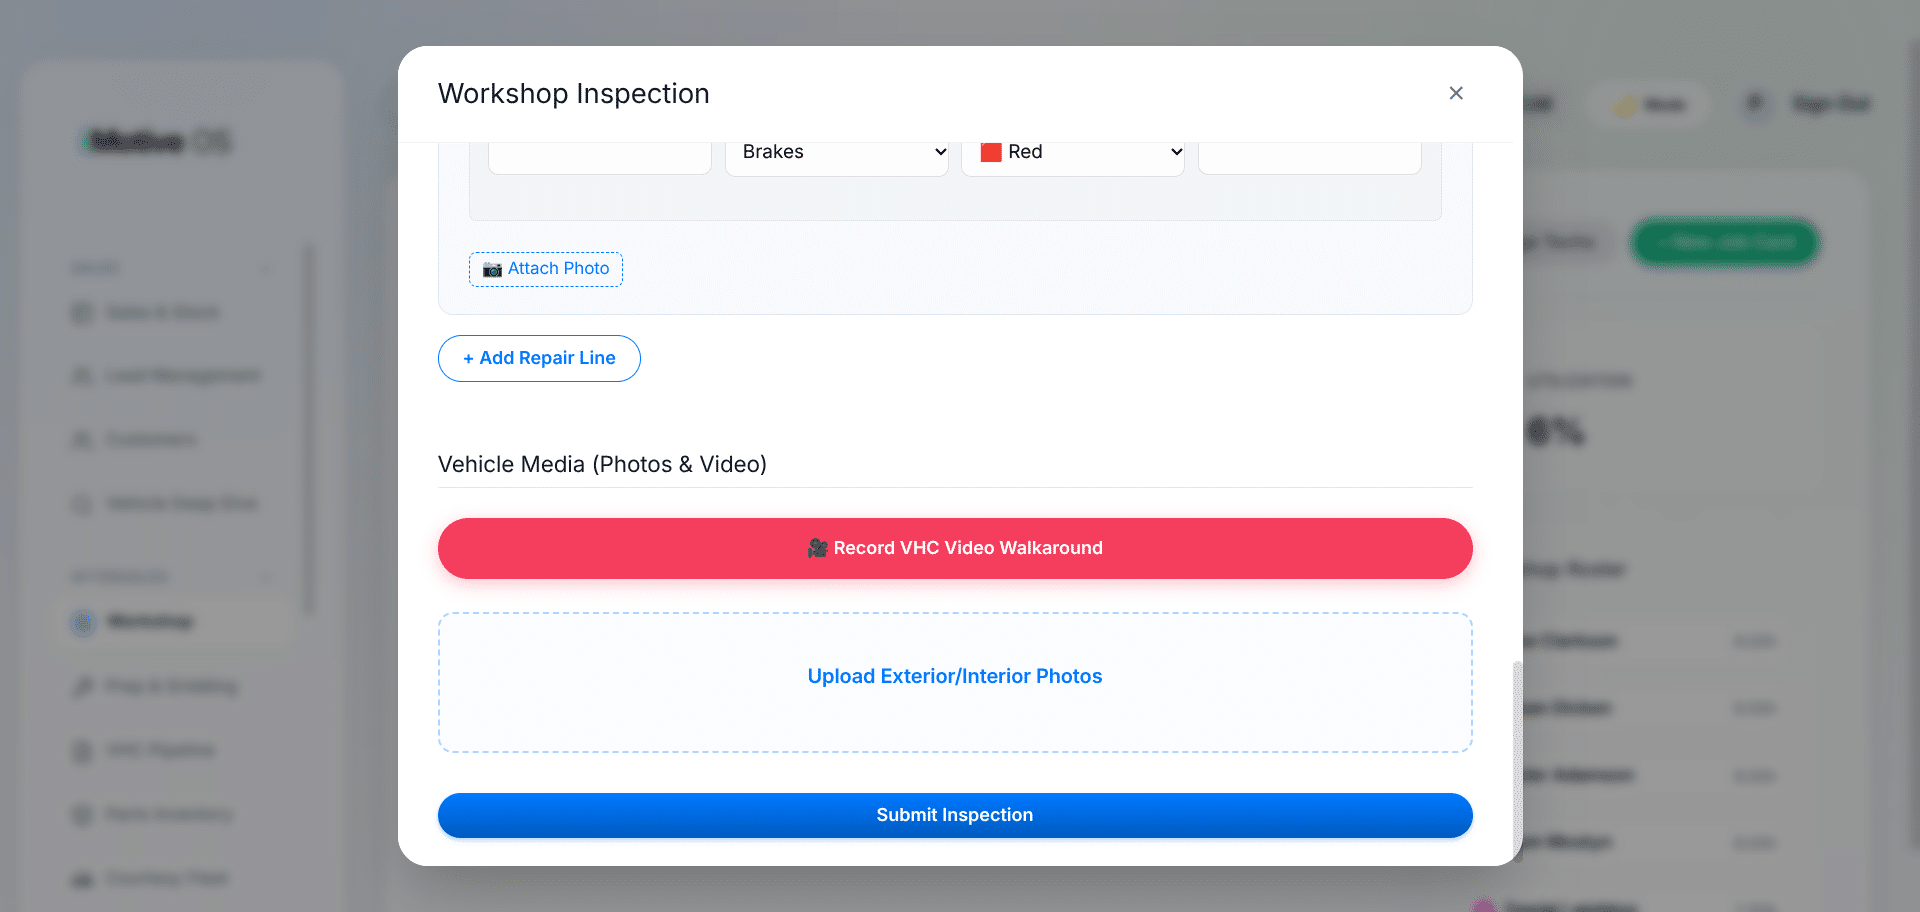Click the Attach Photo button
Image resolution: width=1920 pixels, height=912 pixels.
point(546,269)
